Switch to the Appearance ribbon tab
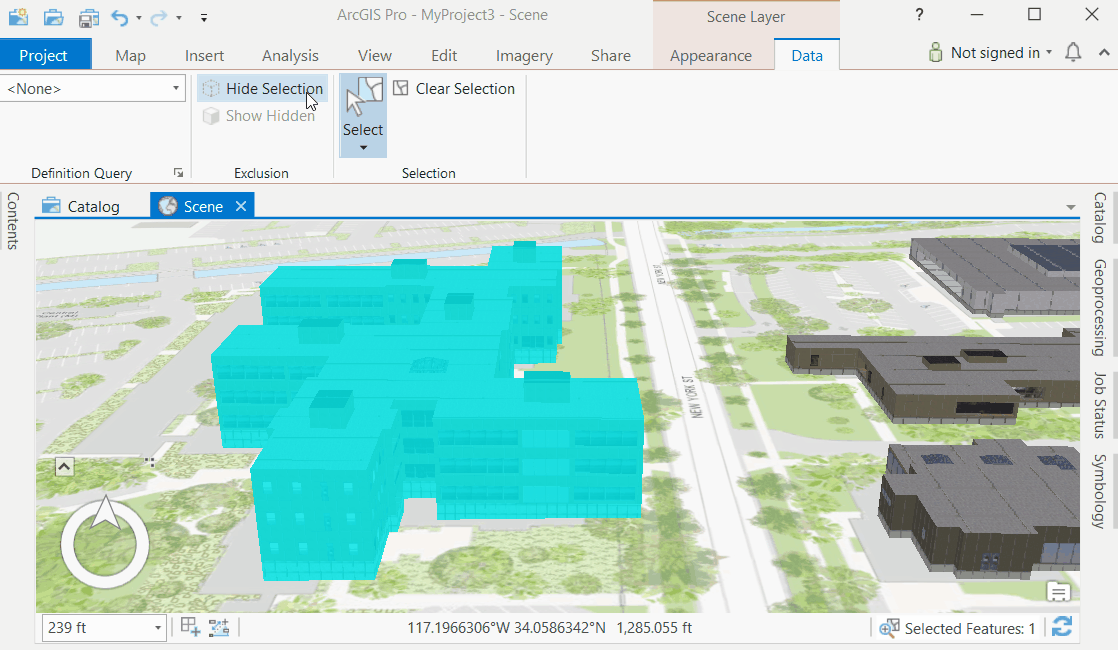The width and height of the screenshot is (1118, 650). [x=711, y=56]
